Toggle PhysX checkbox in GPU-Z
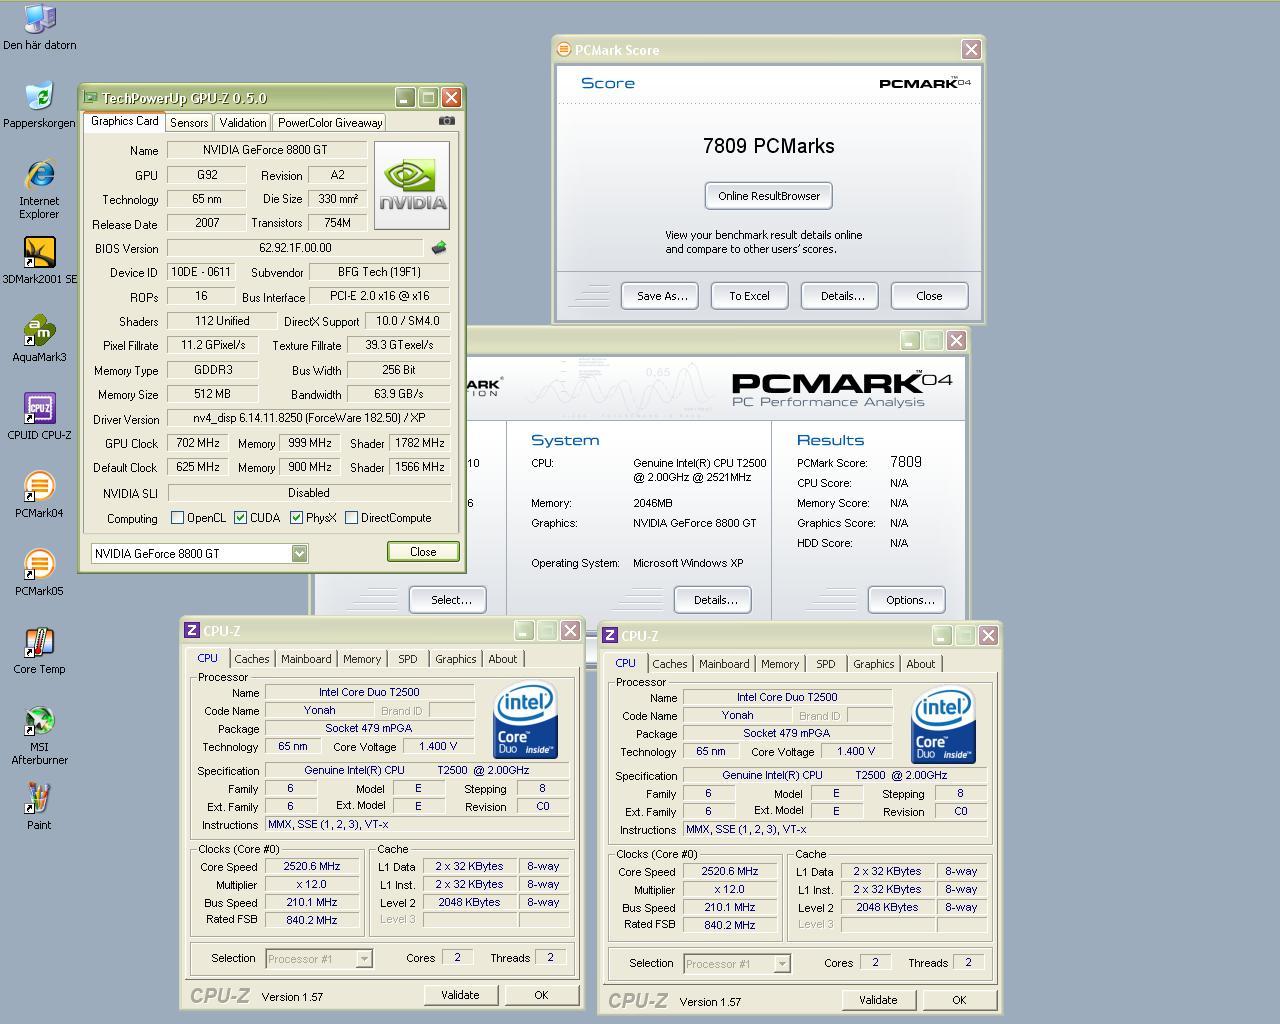 point(296,518)
